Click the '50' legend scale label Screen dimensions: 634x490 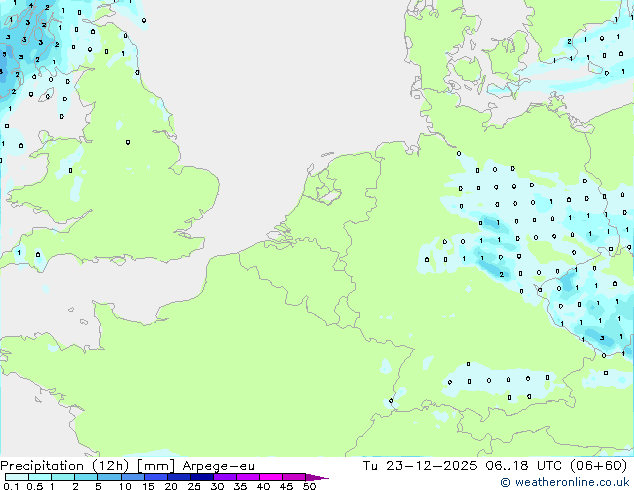(309, 486)
